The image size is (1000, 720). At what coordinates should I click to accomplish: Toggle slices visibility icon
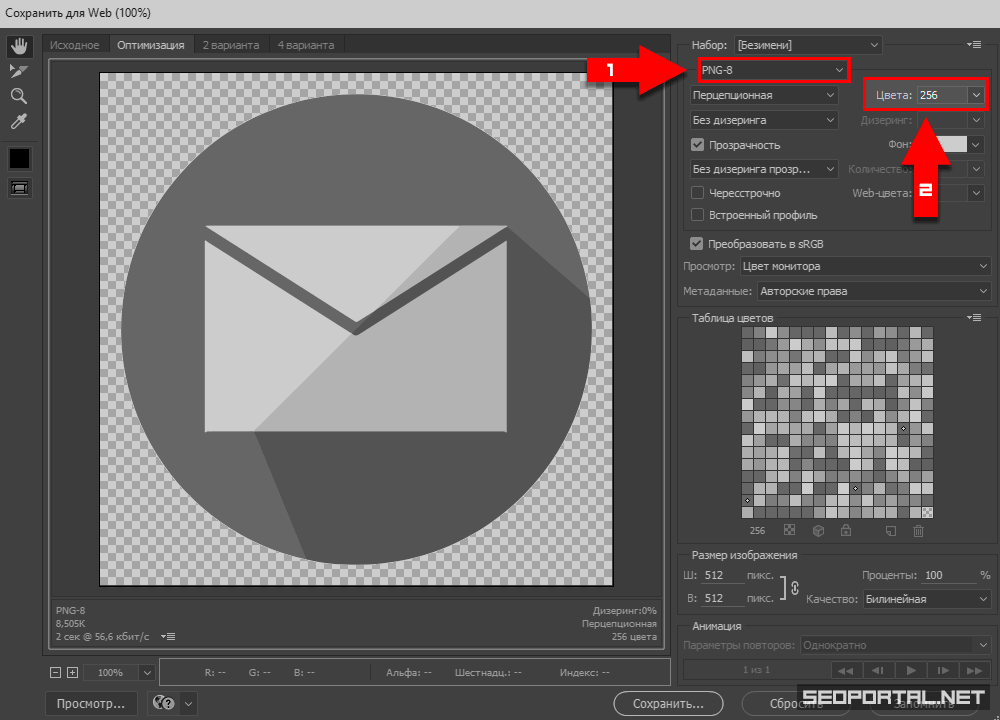click(x=19, y=187)
